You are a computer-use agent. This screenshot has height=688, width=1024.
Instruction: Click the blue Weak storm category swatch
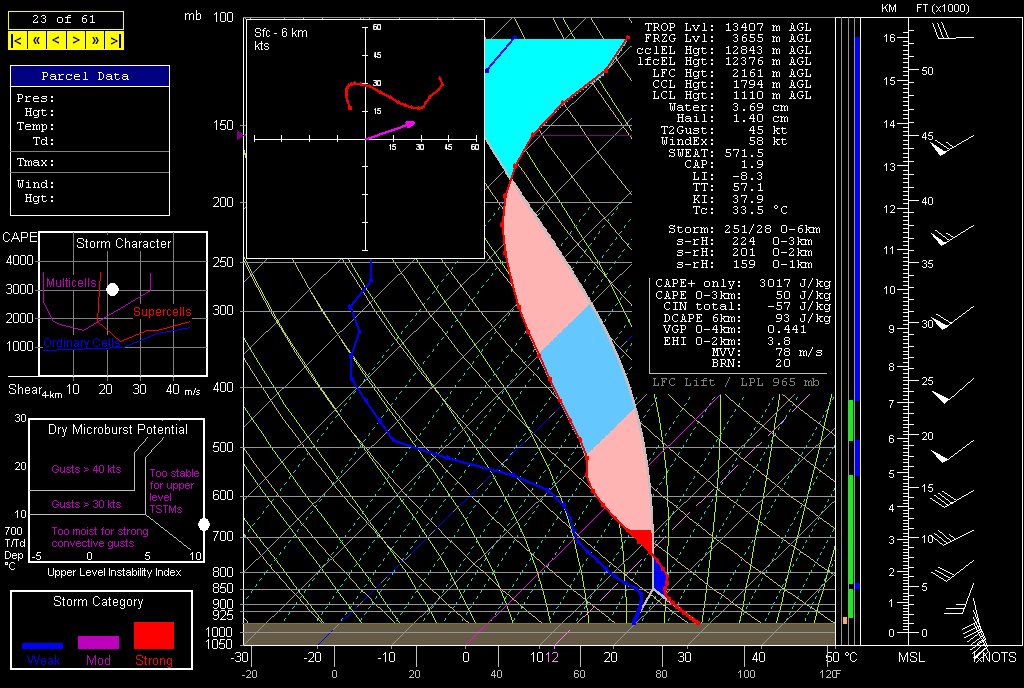pyautogui.click(x=43, y=646)
